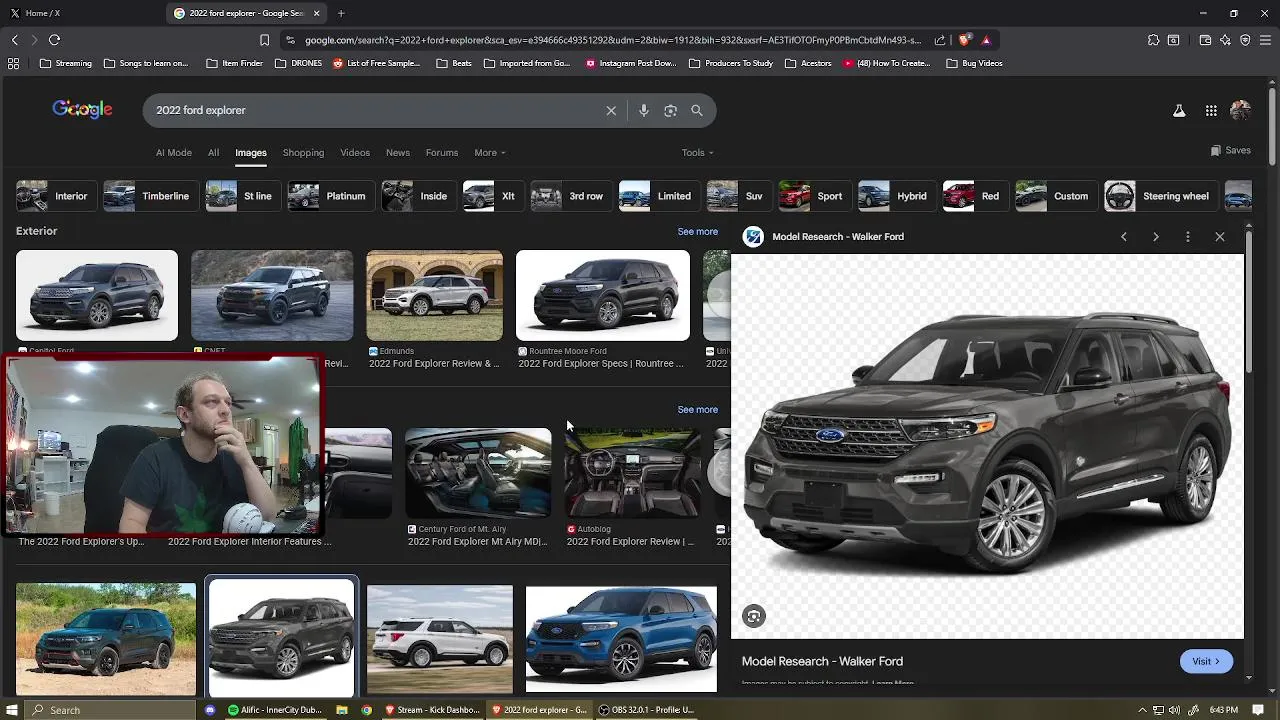The image size is (1280, 720).
Task: Start voice search with the microphone
Action: pos(644,110)
